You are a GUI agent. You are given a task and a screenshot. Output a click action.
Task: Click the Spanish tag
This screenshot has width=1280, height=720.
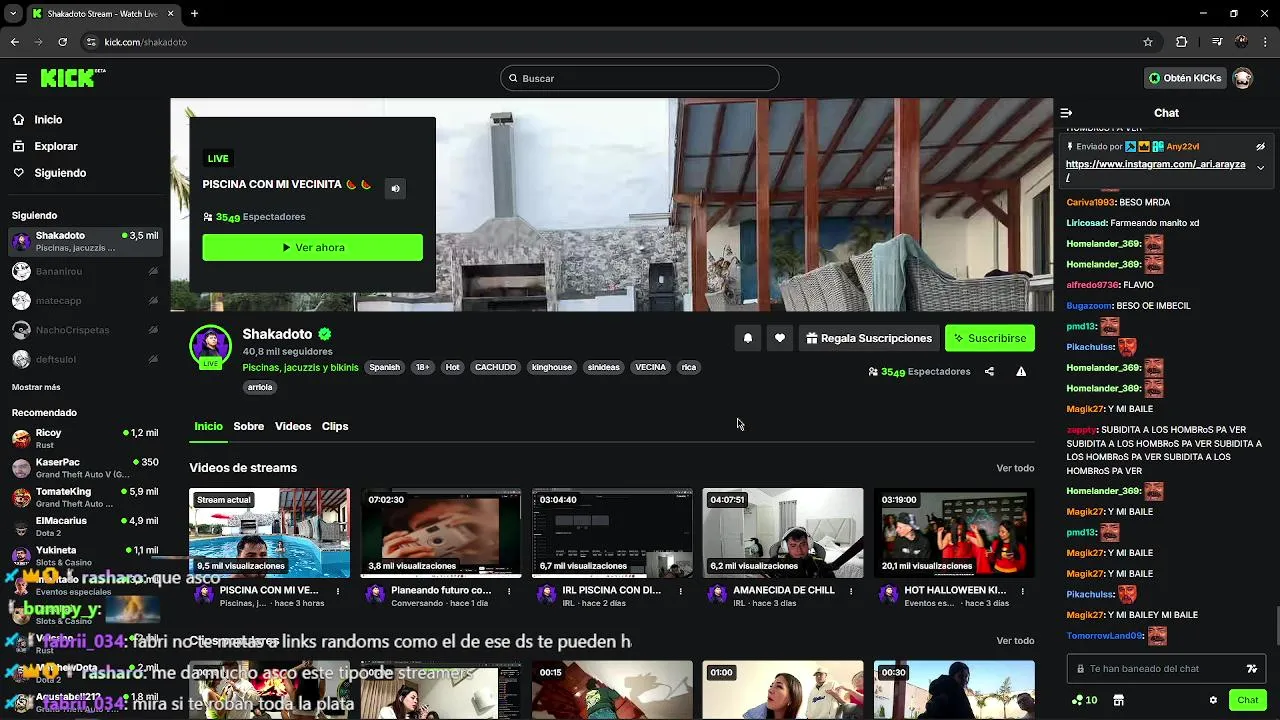pos(384,367)
